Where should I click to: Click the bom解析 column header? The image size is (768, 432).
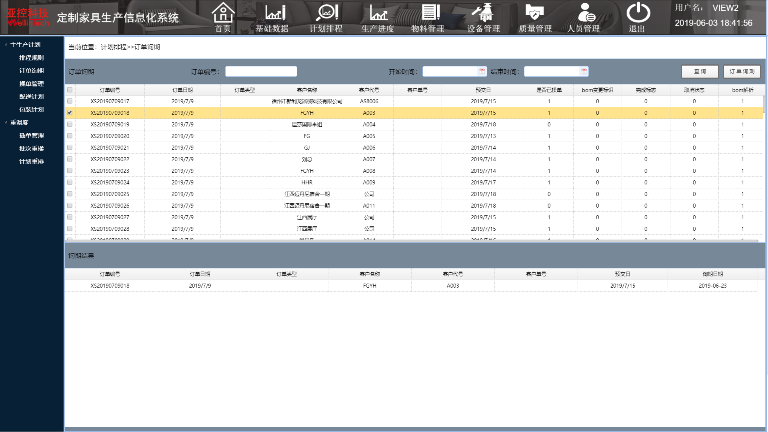(x=742, y=90)
